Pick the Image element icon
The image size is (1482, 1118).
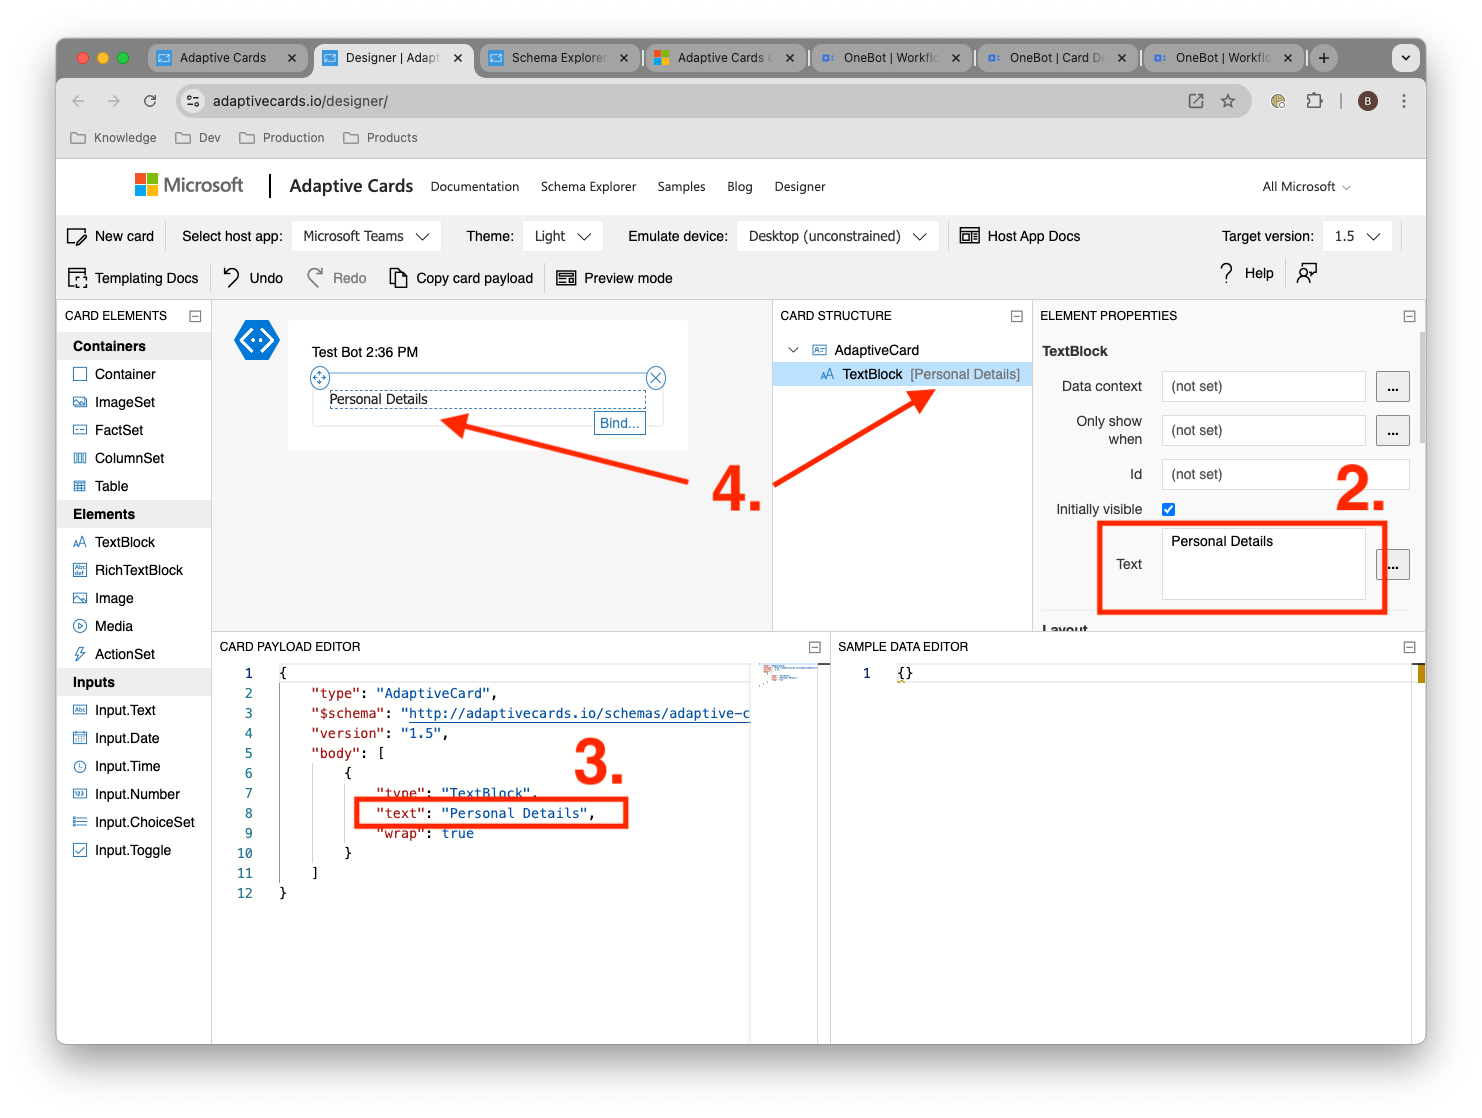80,598
